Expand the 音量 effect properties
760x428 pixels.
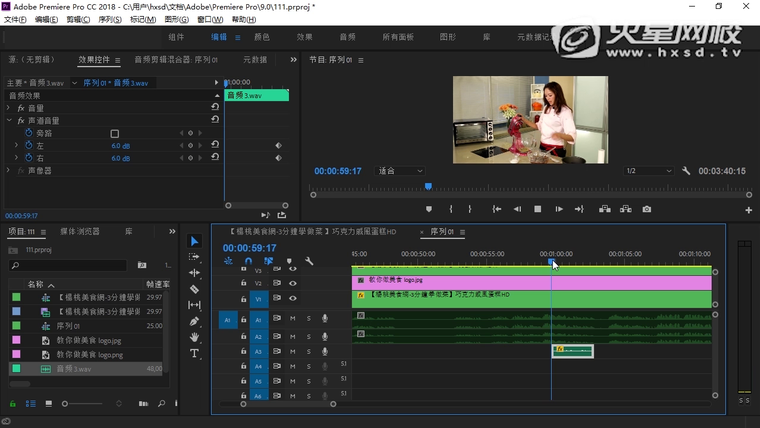pyautogui.click(x=9, y=107)
